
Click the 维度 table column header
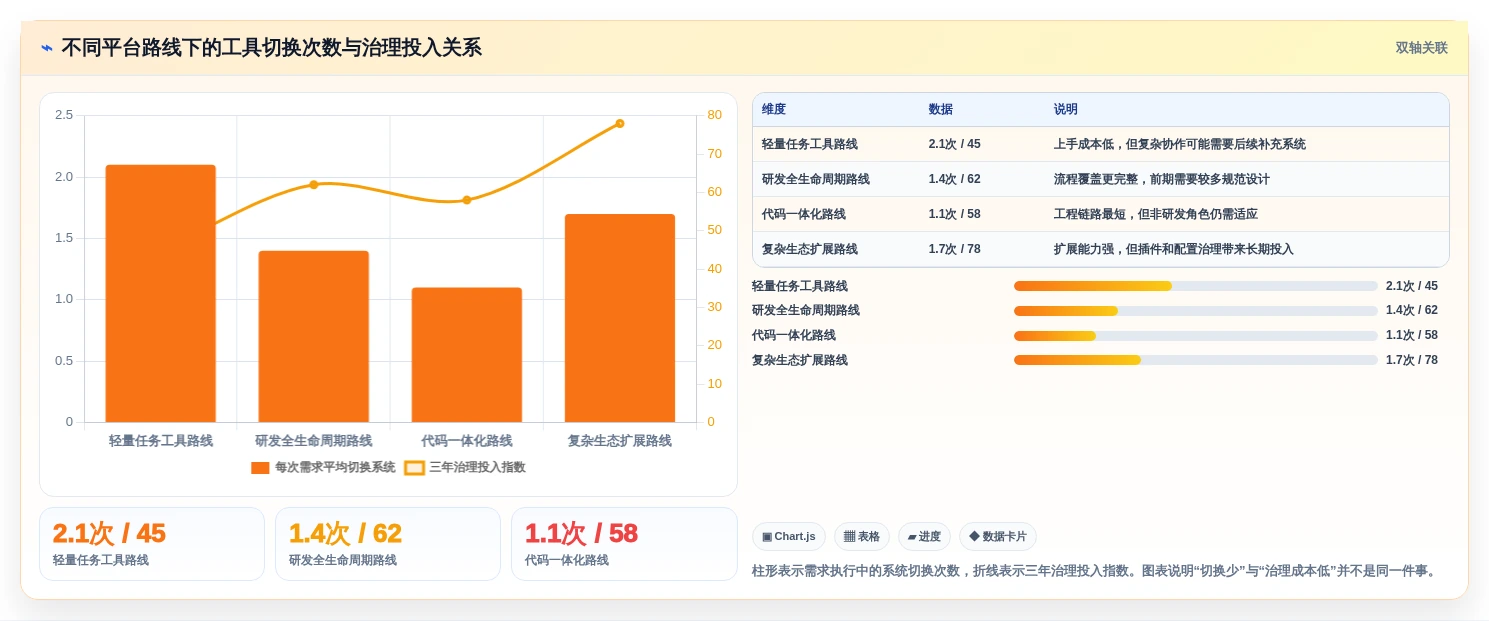(774, 109)
